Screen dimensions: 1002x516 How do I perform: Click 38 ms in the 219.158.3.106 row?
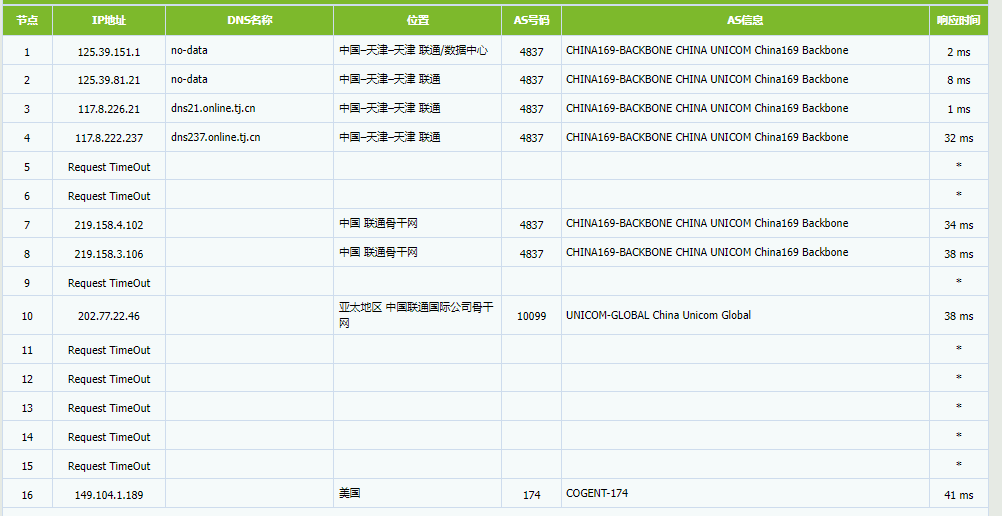[x=959, y=254]
